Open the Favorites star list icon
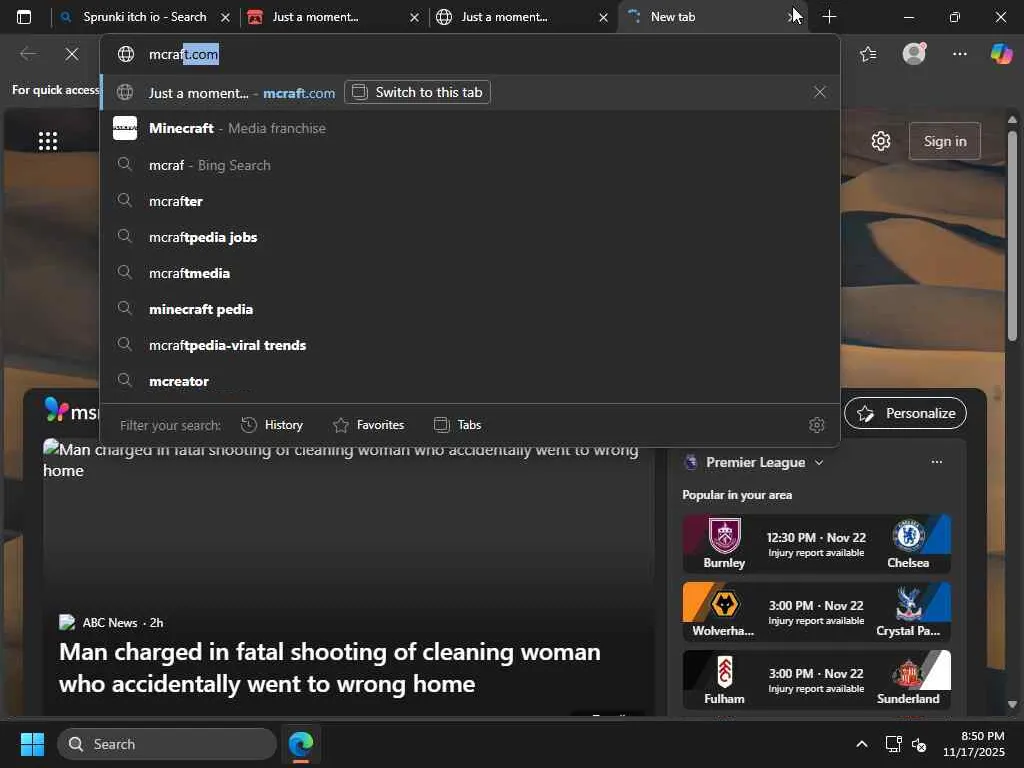 (x=868, y=54)
